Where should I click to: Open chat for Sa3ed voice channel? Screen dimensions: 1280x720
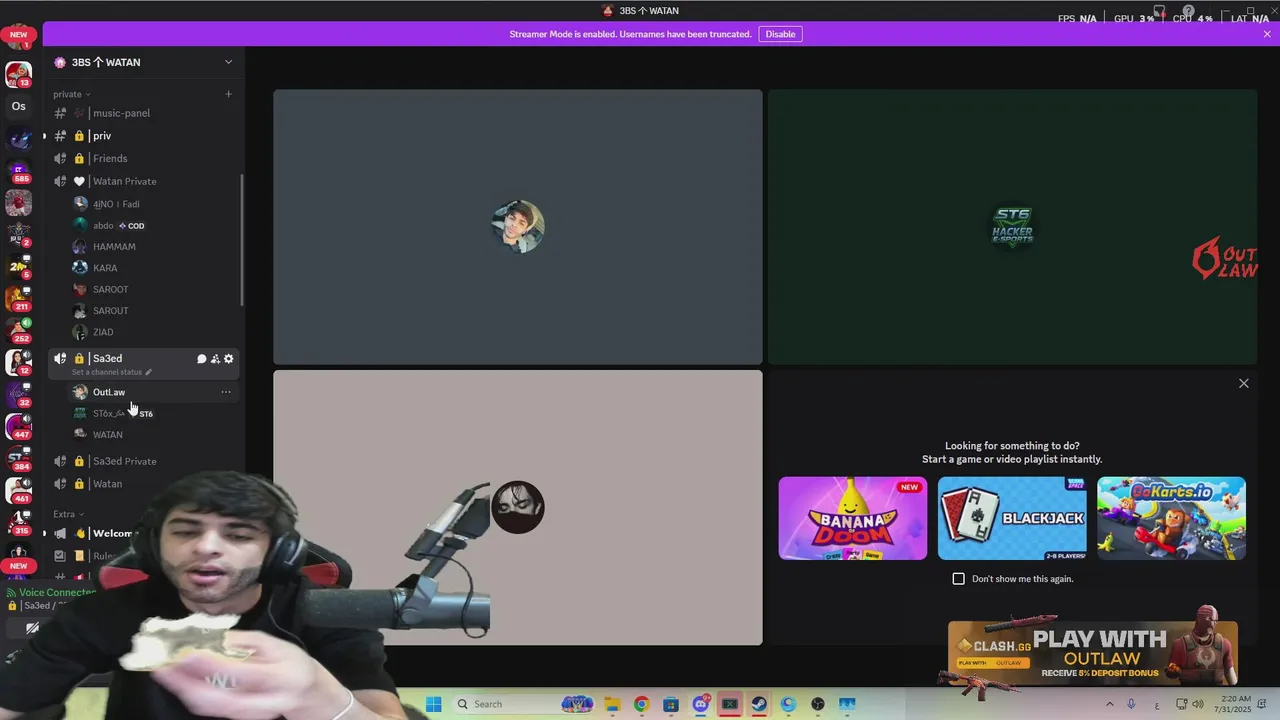click(x=201, y=359)
